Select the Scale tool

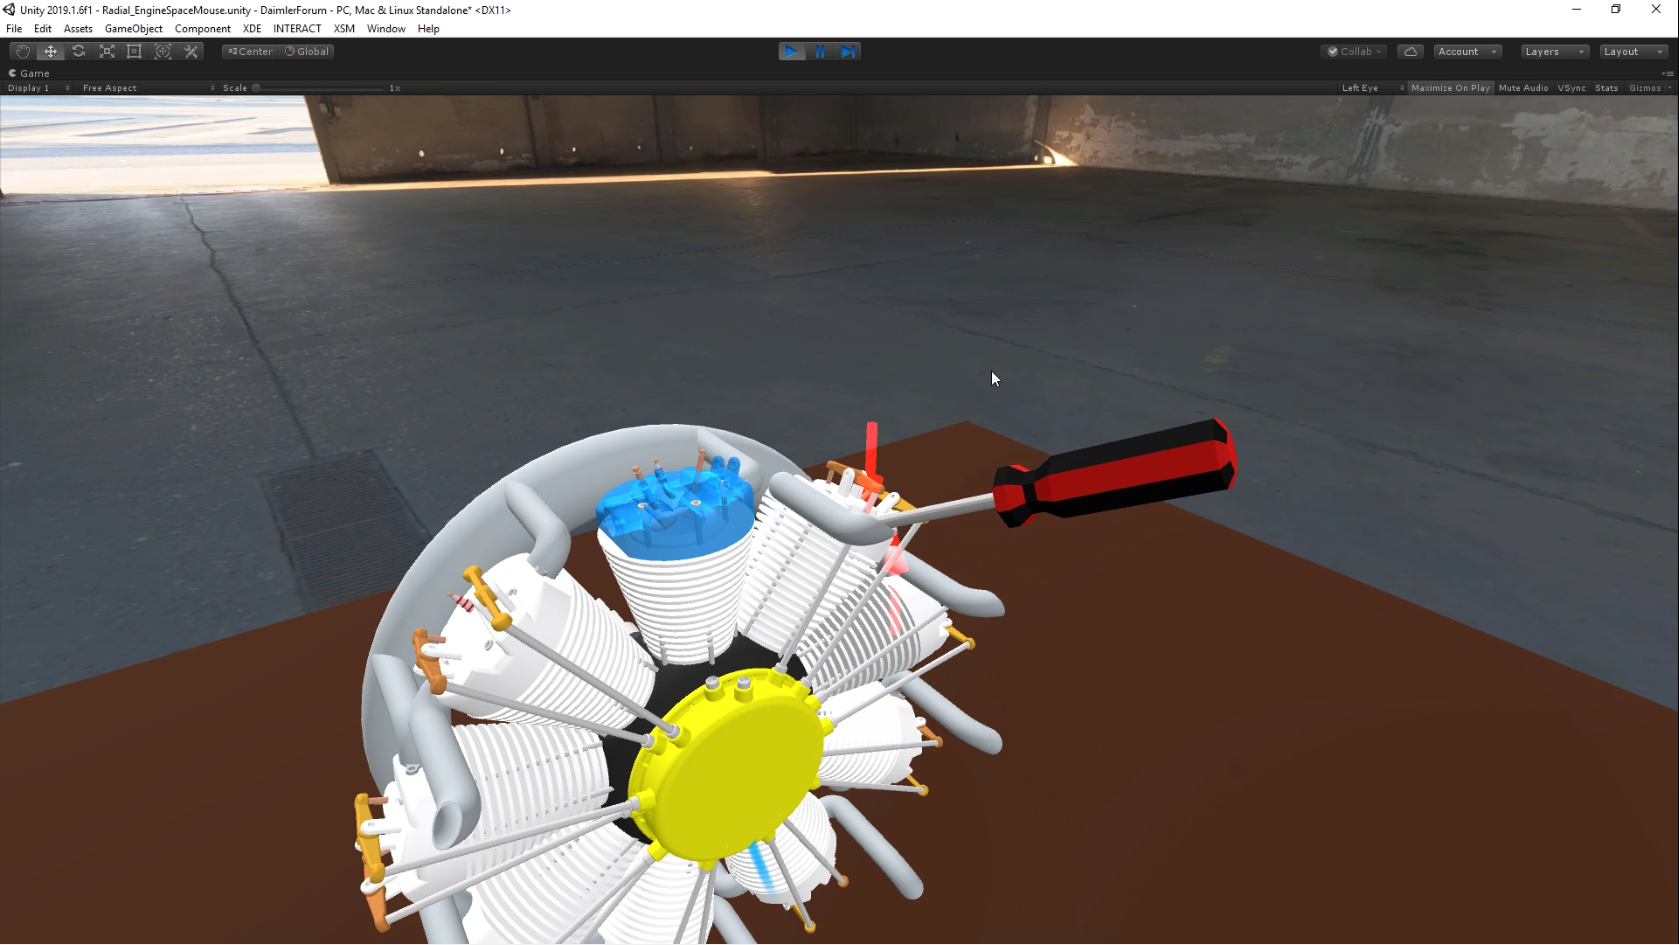click(x=106, y=51)
